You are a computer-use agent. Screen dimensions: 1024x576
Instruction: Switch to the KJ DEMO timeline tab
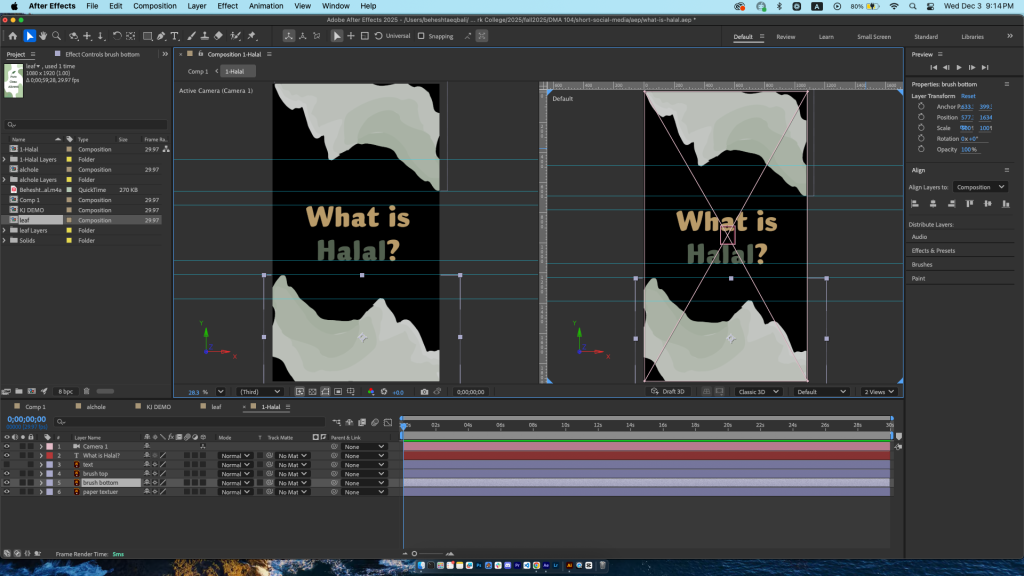[x=158, y=407]
